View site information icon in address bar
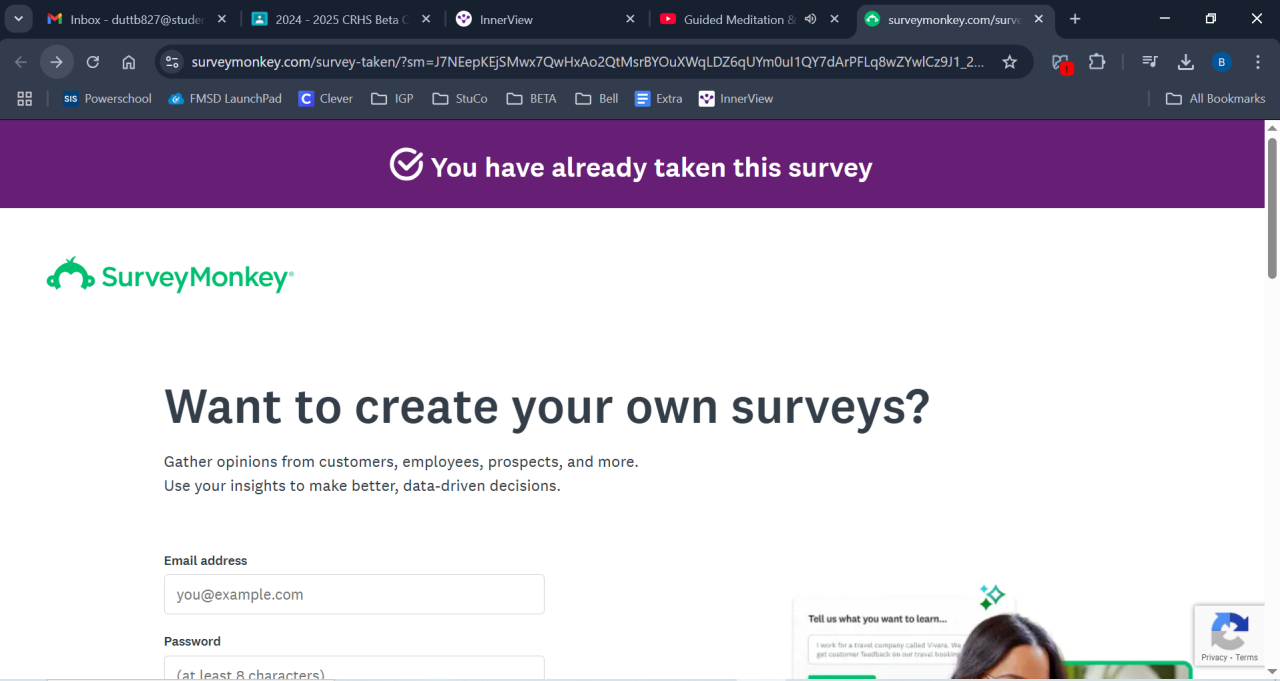This screenshot has height=681, width=1280. pyautogui.click(x=172, y=62)
